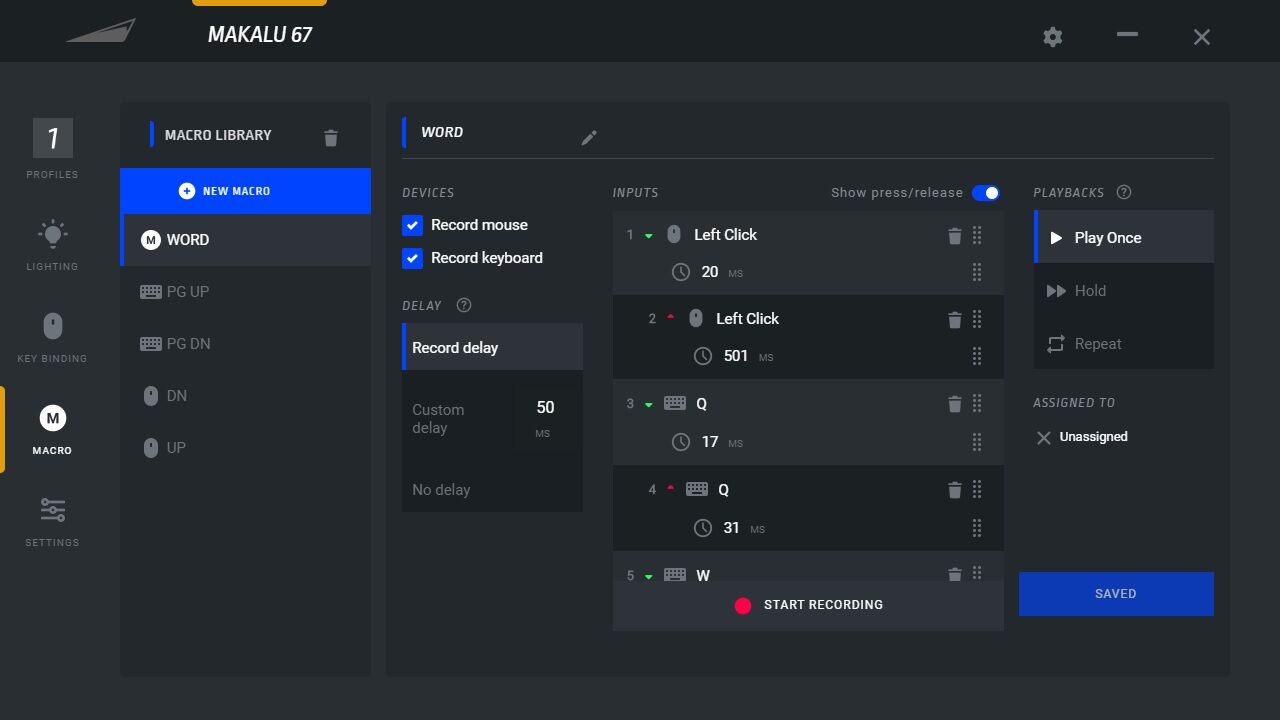Edit the 20 ms delay value
The height and width of the screenshot is (720, 1280).
click(710, 272)
